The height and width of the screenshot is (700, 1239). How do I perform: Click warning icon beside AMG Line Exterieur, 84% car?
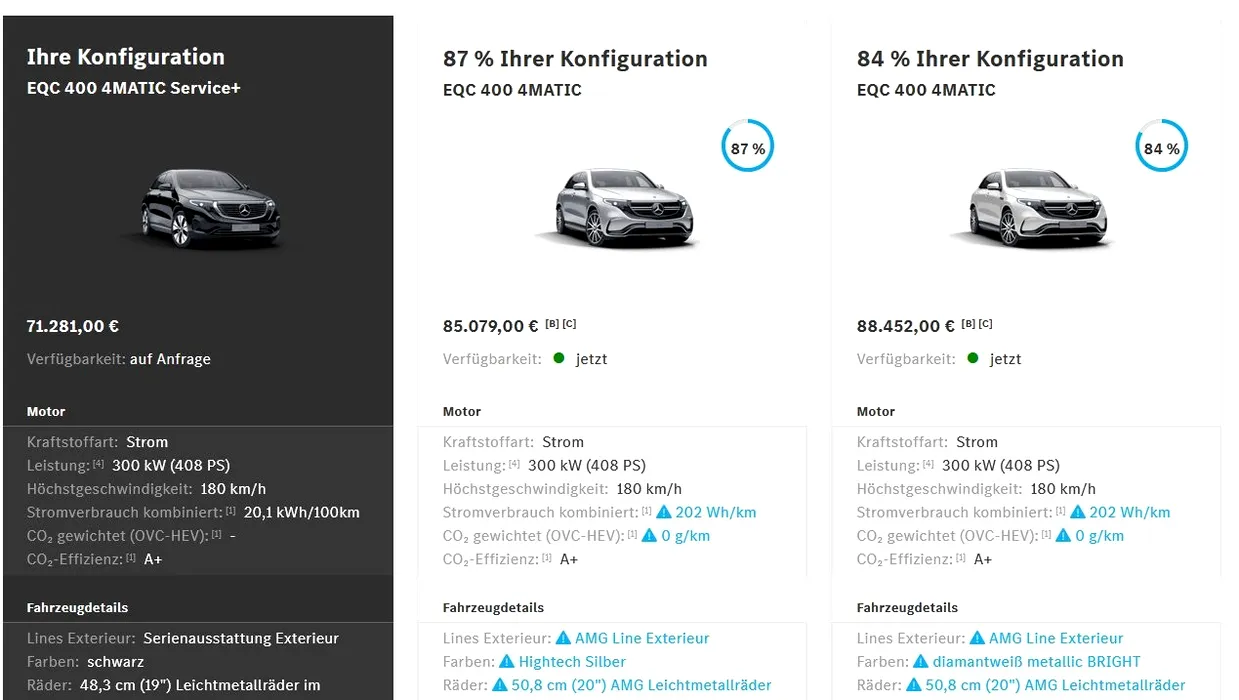click(x=977, y=638)
